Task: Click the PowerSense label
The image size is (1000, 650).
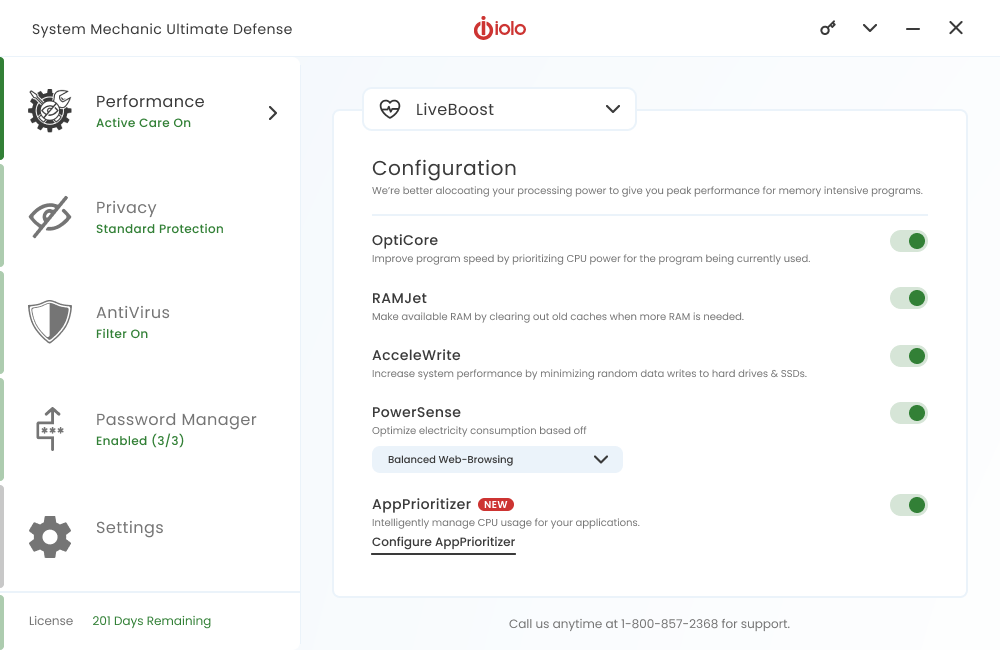Action: coord(416,412)
